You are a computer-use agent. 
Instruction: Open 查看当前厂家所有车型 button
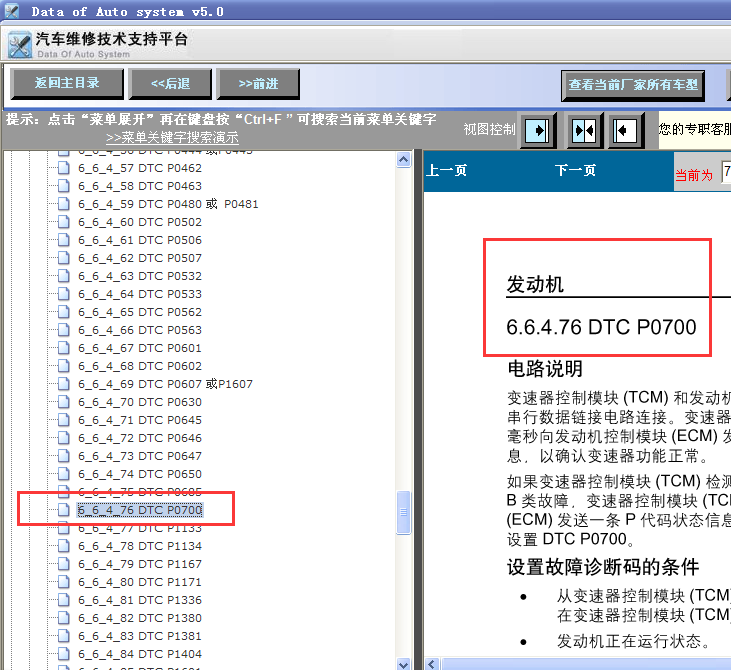point(633,85)
